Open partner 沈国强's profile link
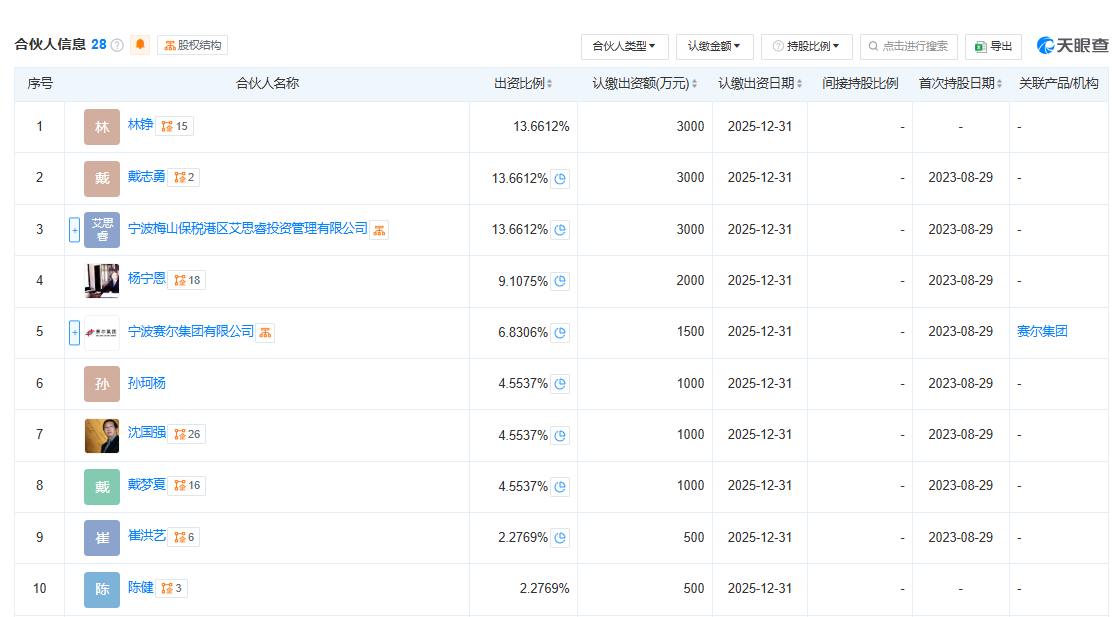This screenshot has width=1119, height=617. [x=146, y=433]
